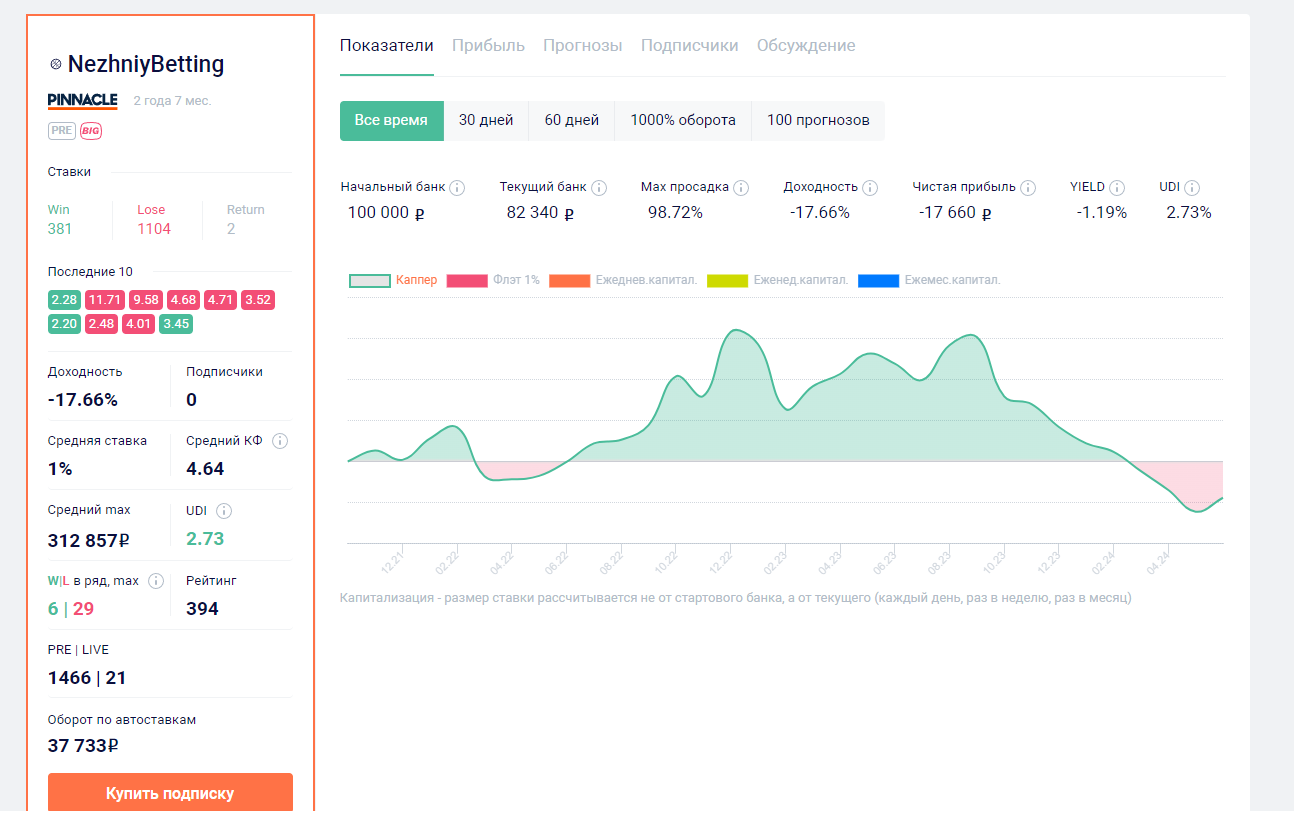
Task: Click the blue Ежемес.капитал. legend swatch
Action: coord(877,281)
